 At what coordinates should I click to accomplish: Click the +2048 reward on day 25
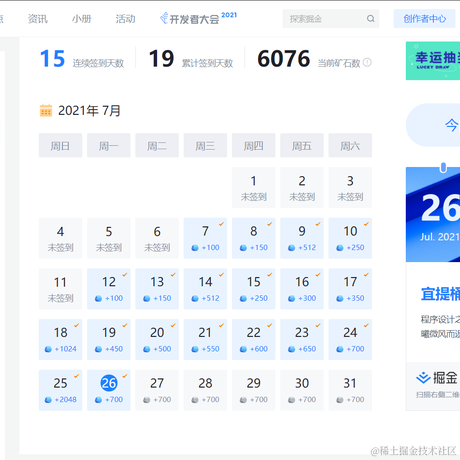click(66, 400)
